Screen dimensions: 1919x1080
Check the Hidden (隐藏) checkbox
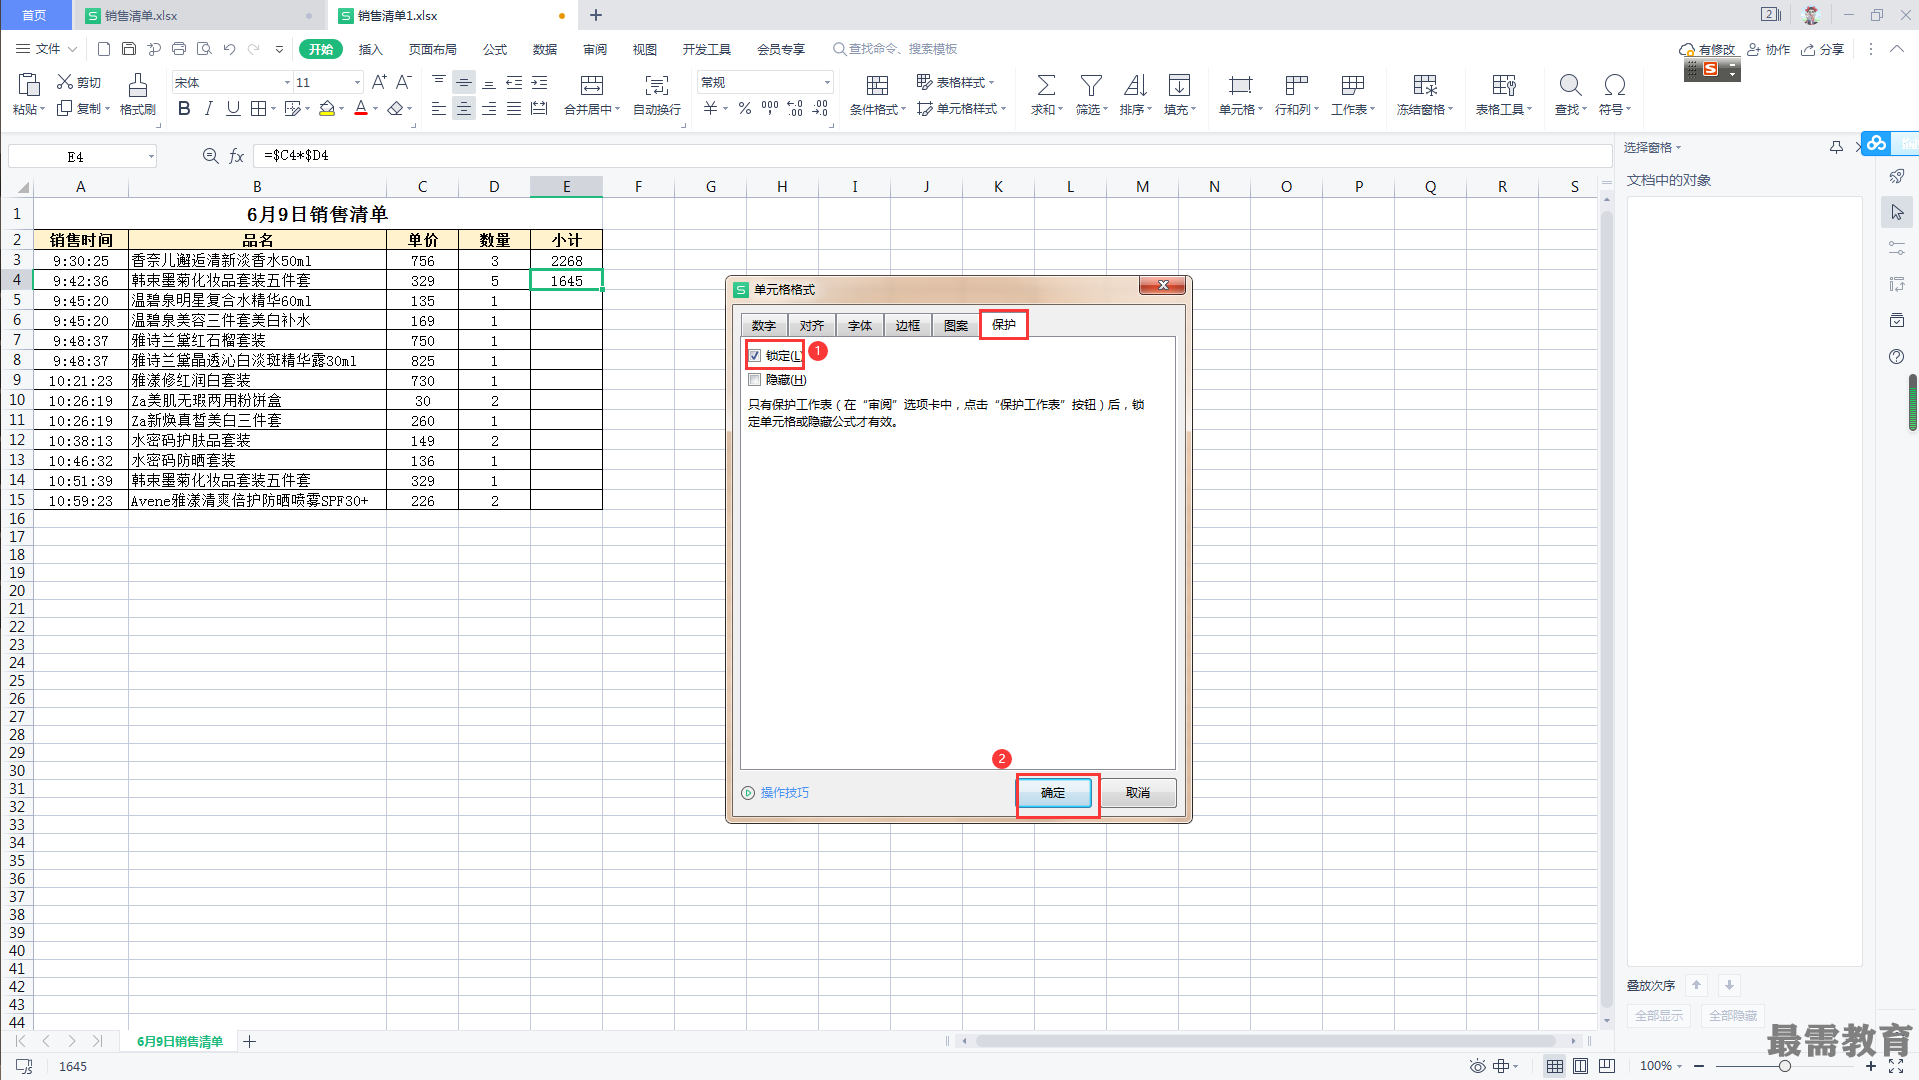pos(755,380)
